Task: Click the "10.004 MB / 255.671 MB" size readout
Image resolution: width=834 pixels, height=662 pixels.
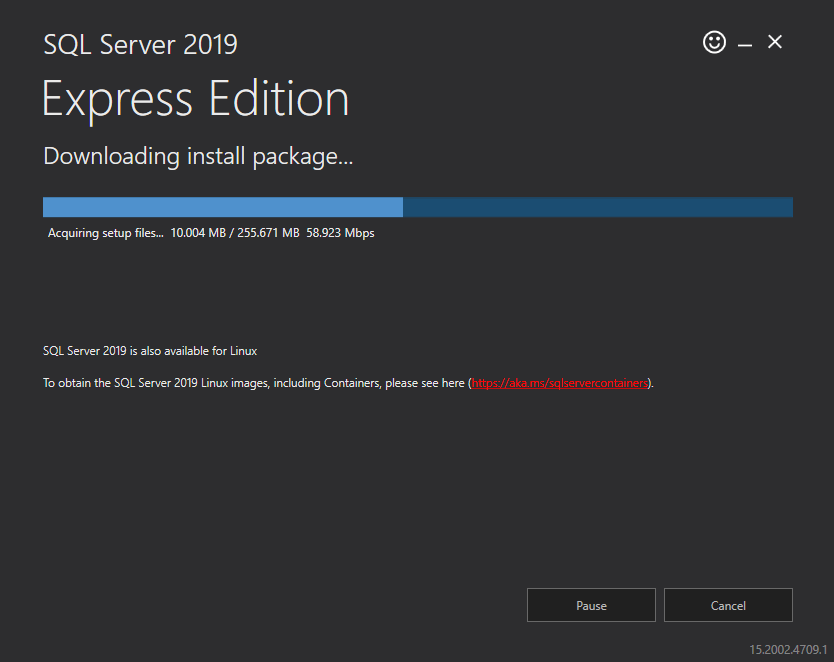Action: (235, 233)
